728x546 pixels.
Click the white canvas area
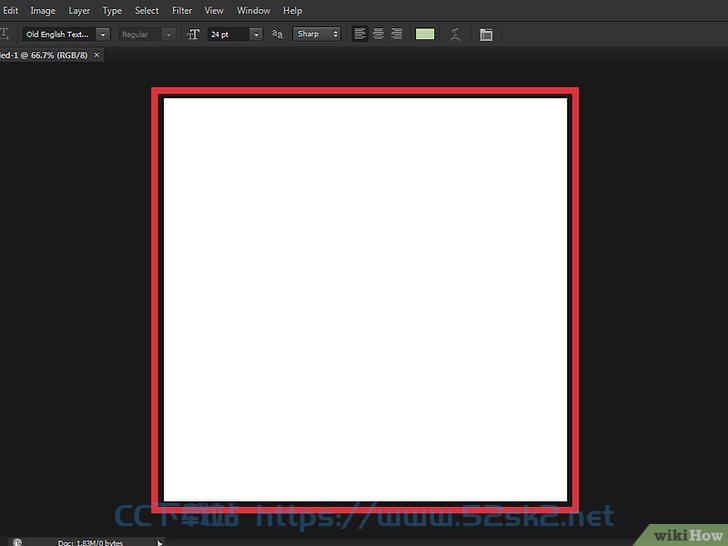(x=365, y=299)
